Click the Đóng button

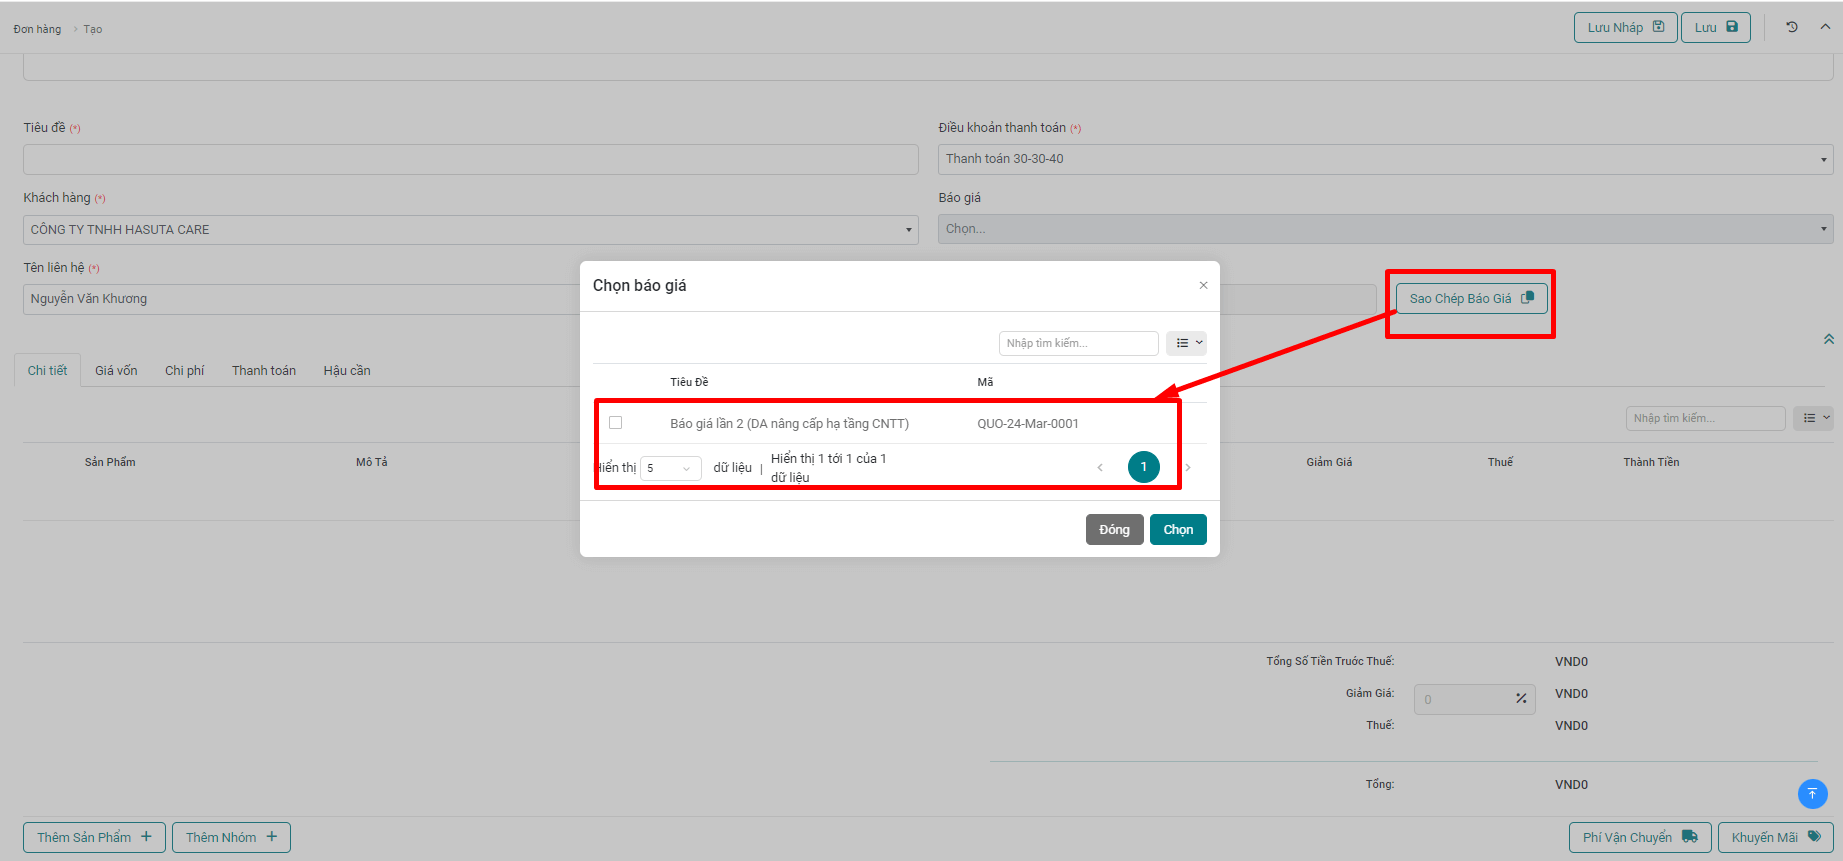coord(1114,530)
